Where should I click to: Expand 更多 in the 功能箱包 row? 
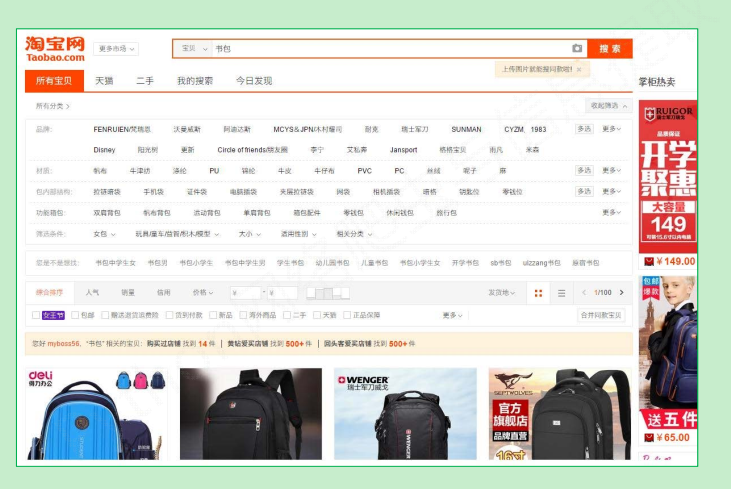point(611,212)
